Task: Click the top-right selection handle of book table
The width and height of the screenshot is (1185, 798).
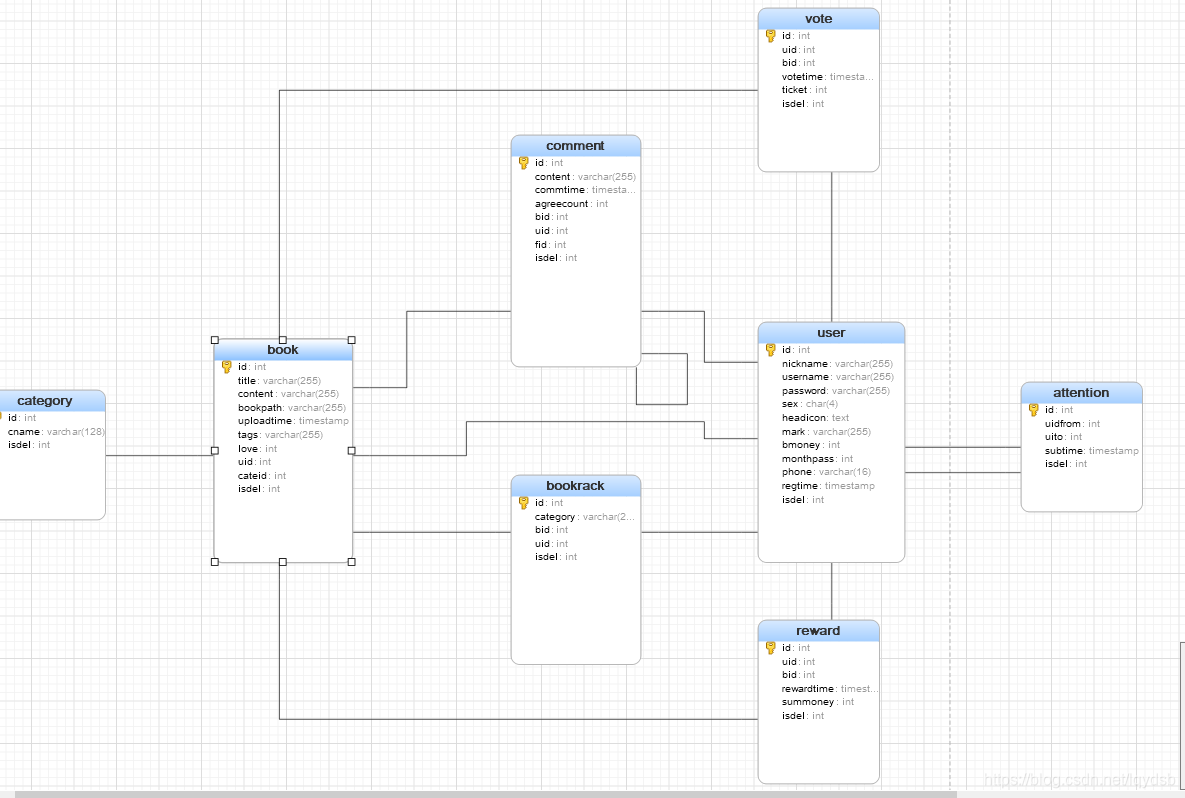Action: (x=351, y=340)
